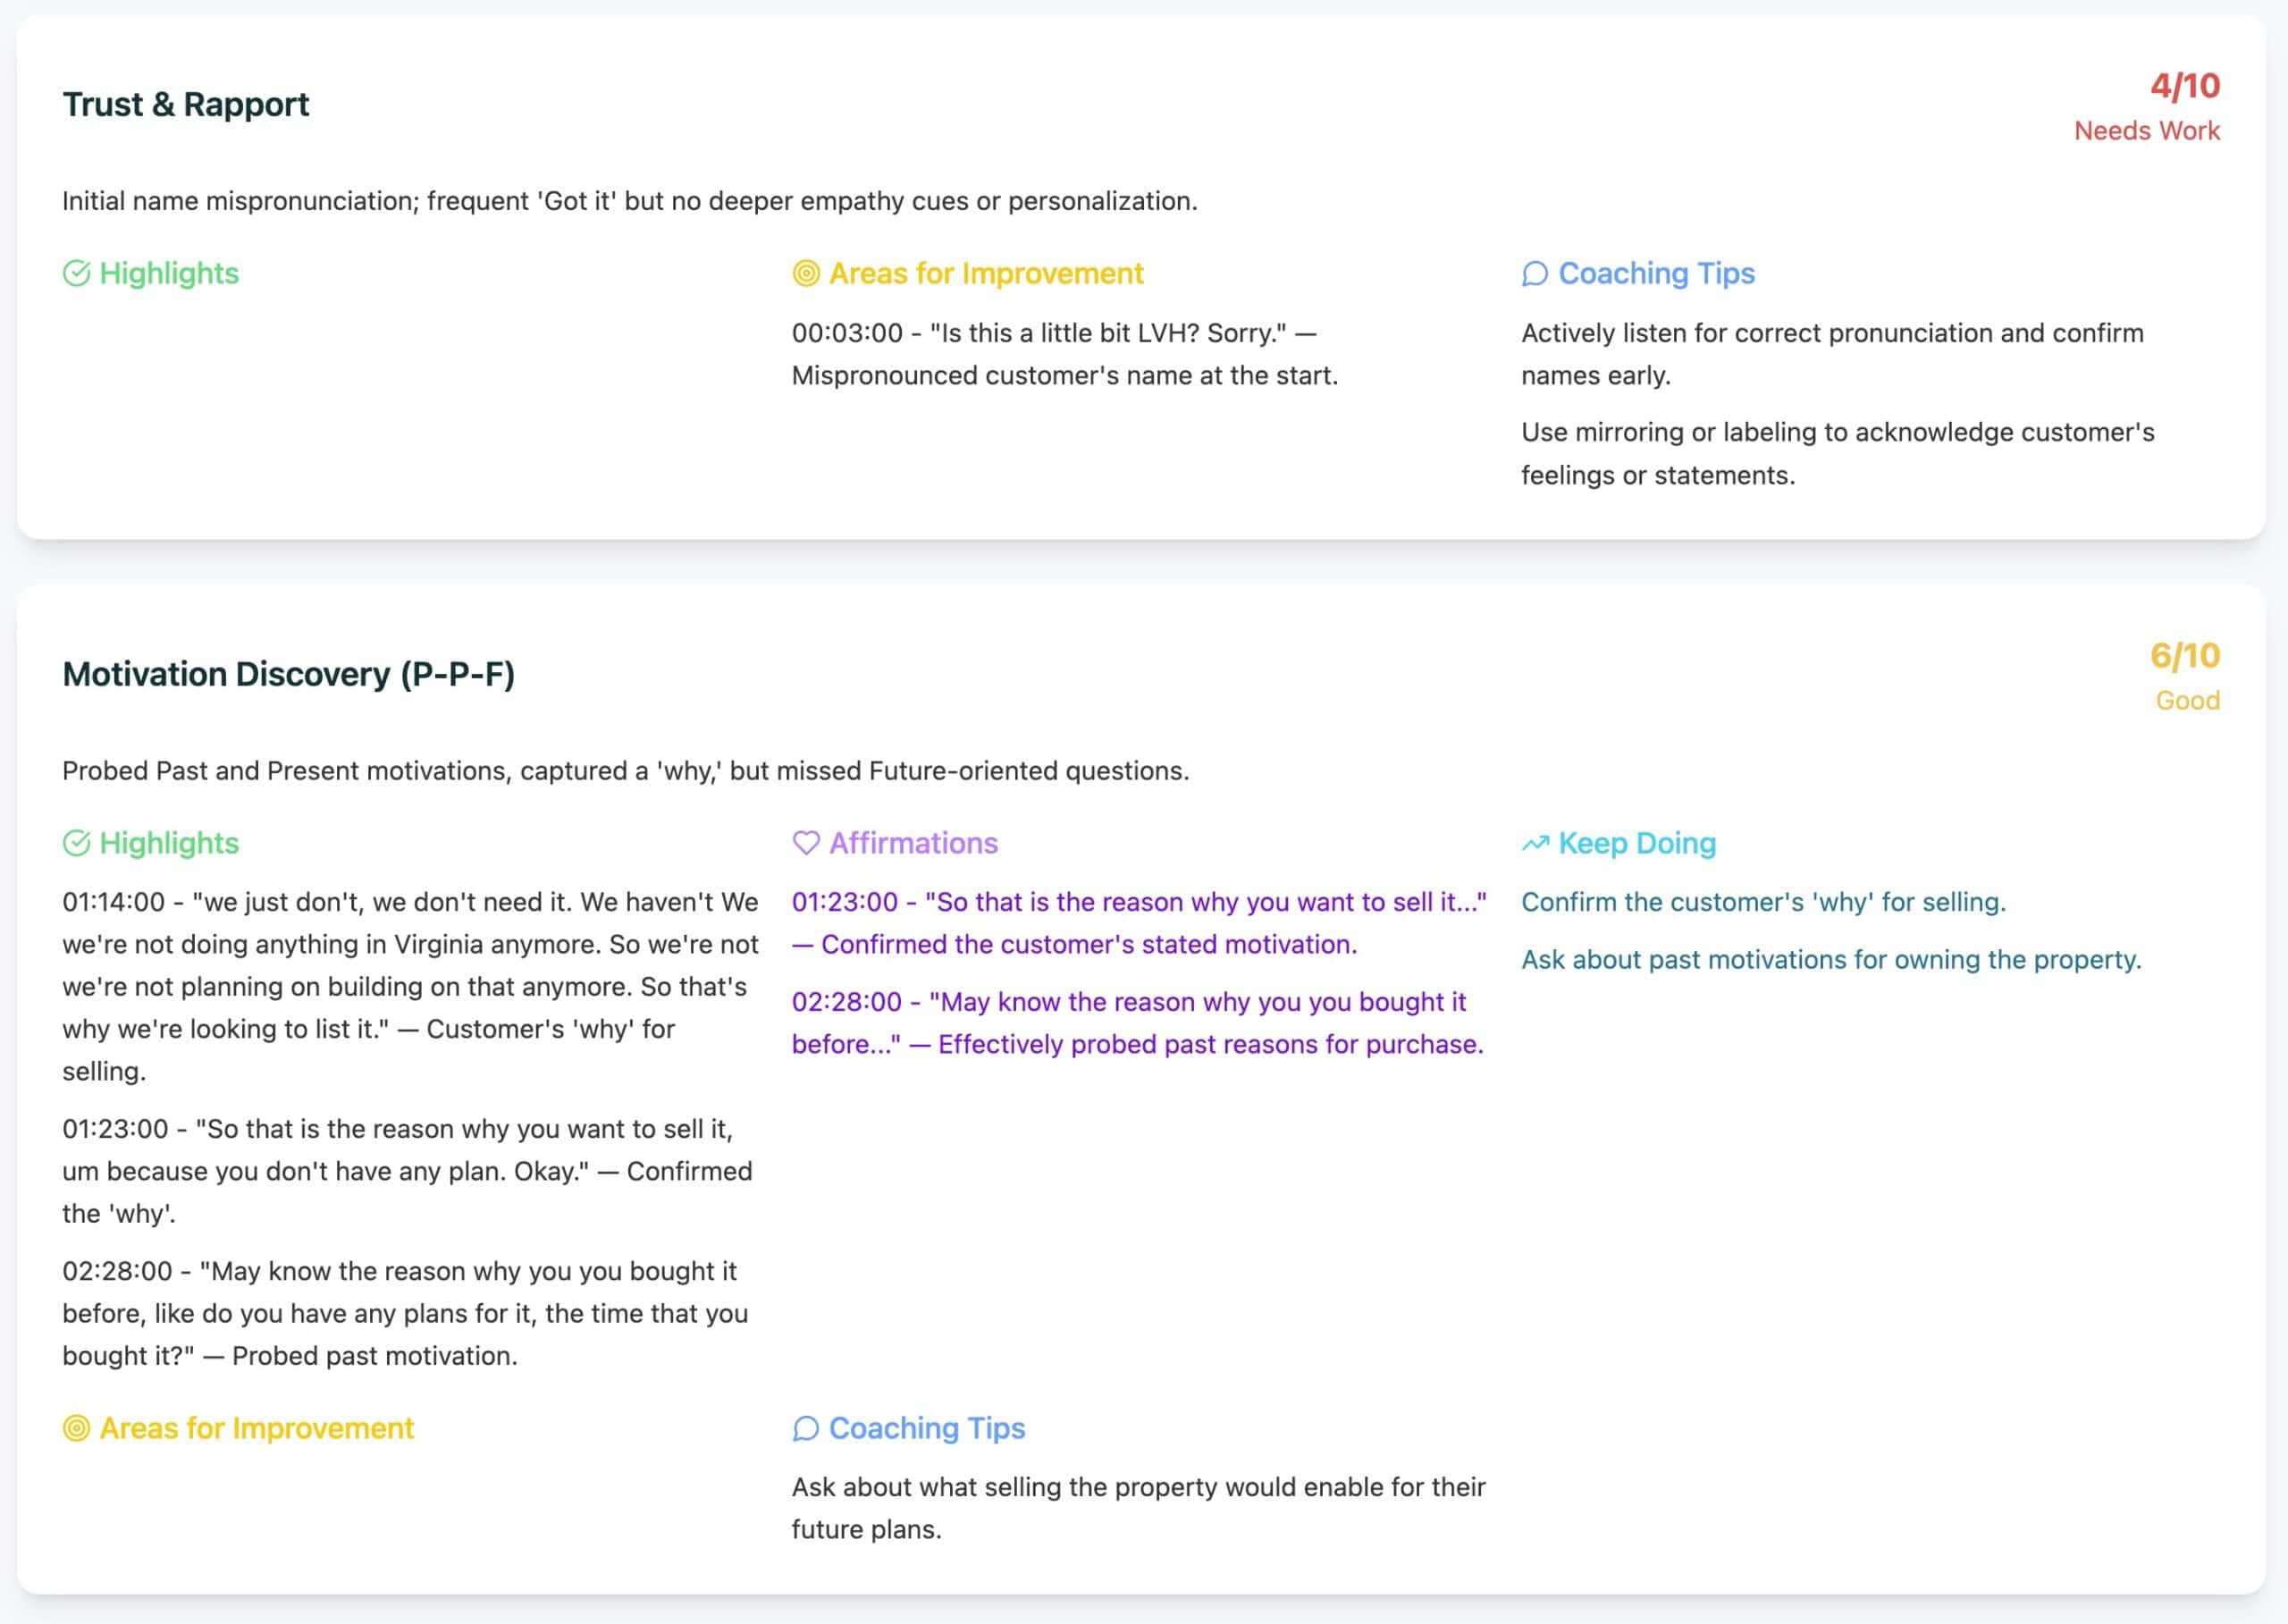Select the Trust & Rapport section title
The width and height of the screenshot is (2288, 1624).
coord(186,104)
